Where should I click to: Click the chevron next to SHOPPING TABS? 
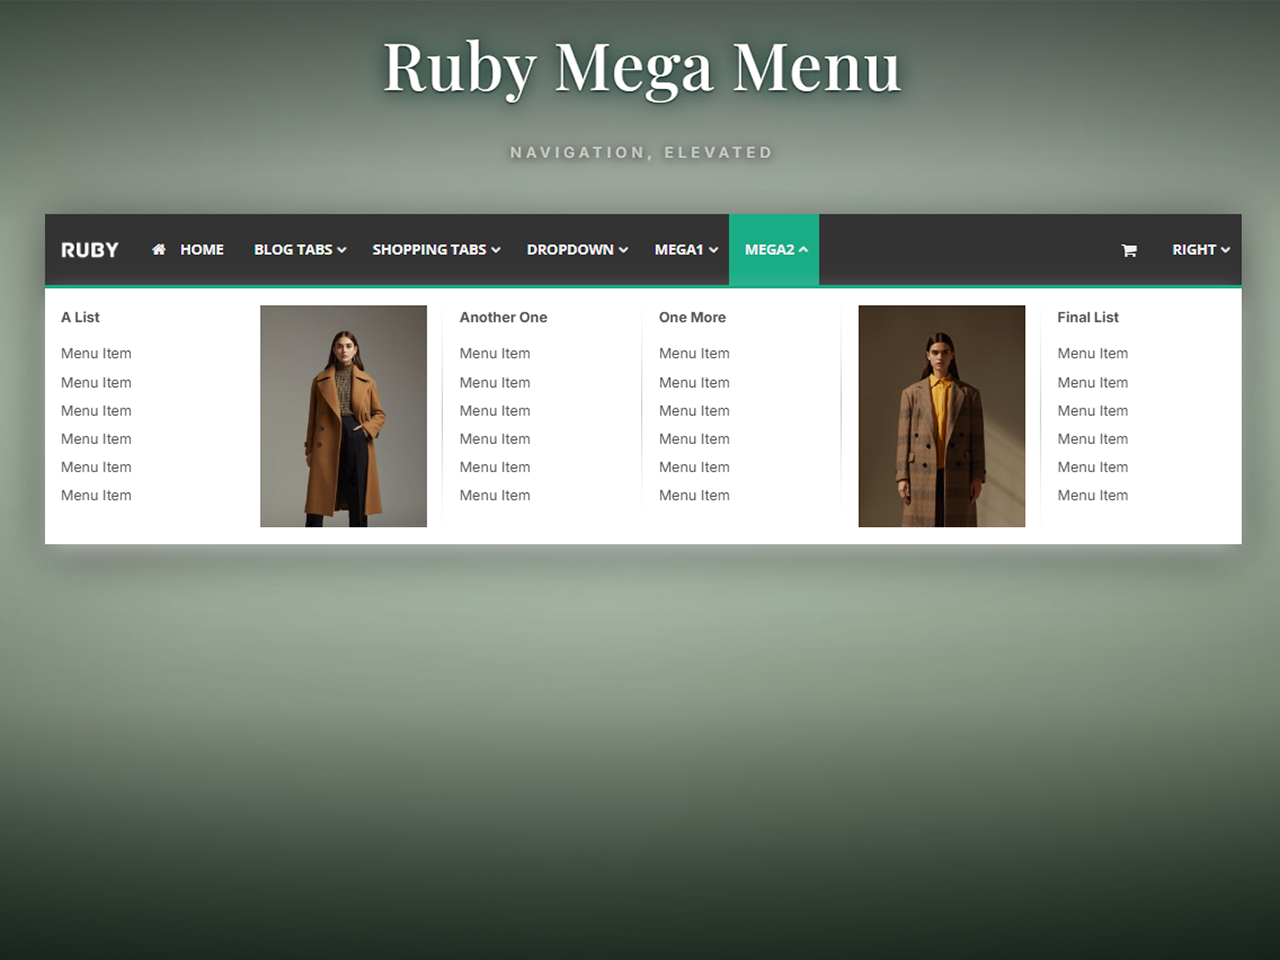coord(495,250)
